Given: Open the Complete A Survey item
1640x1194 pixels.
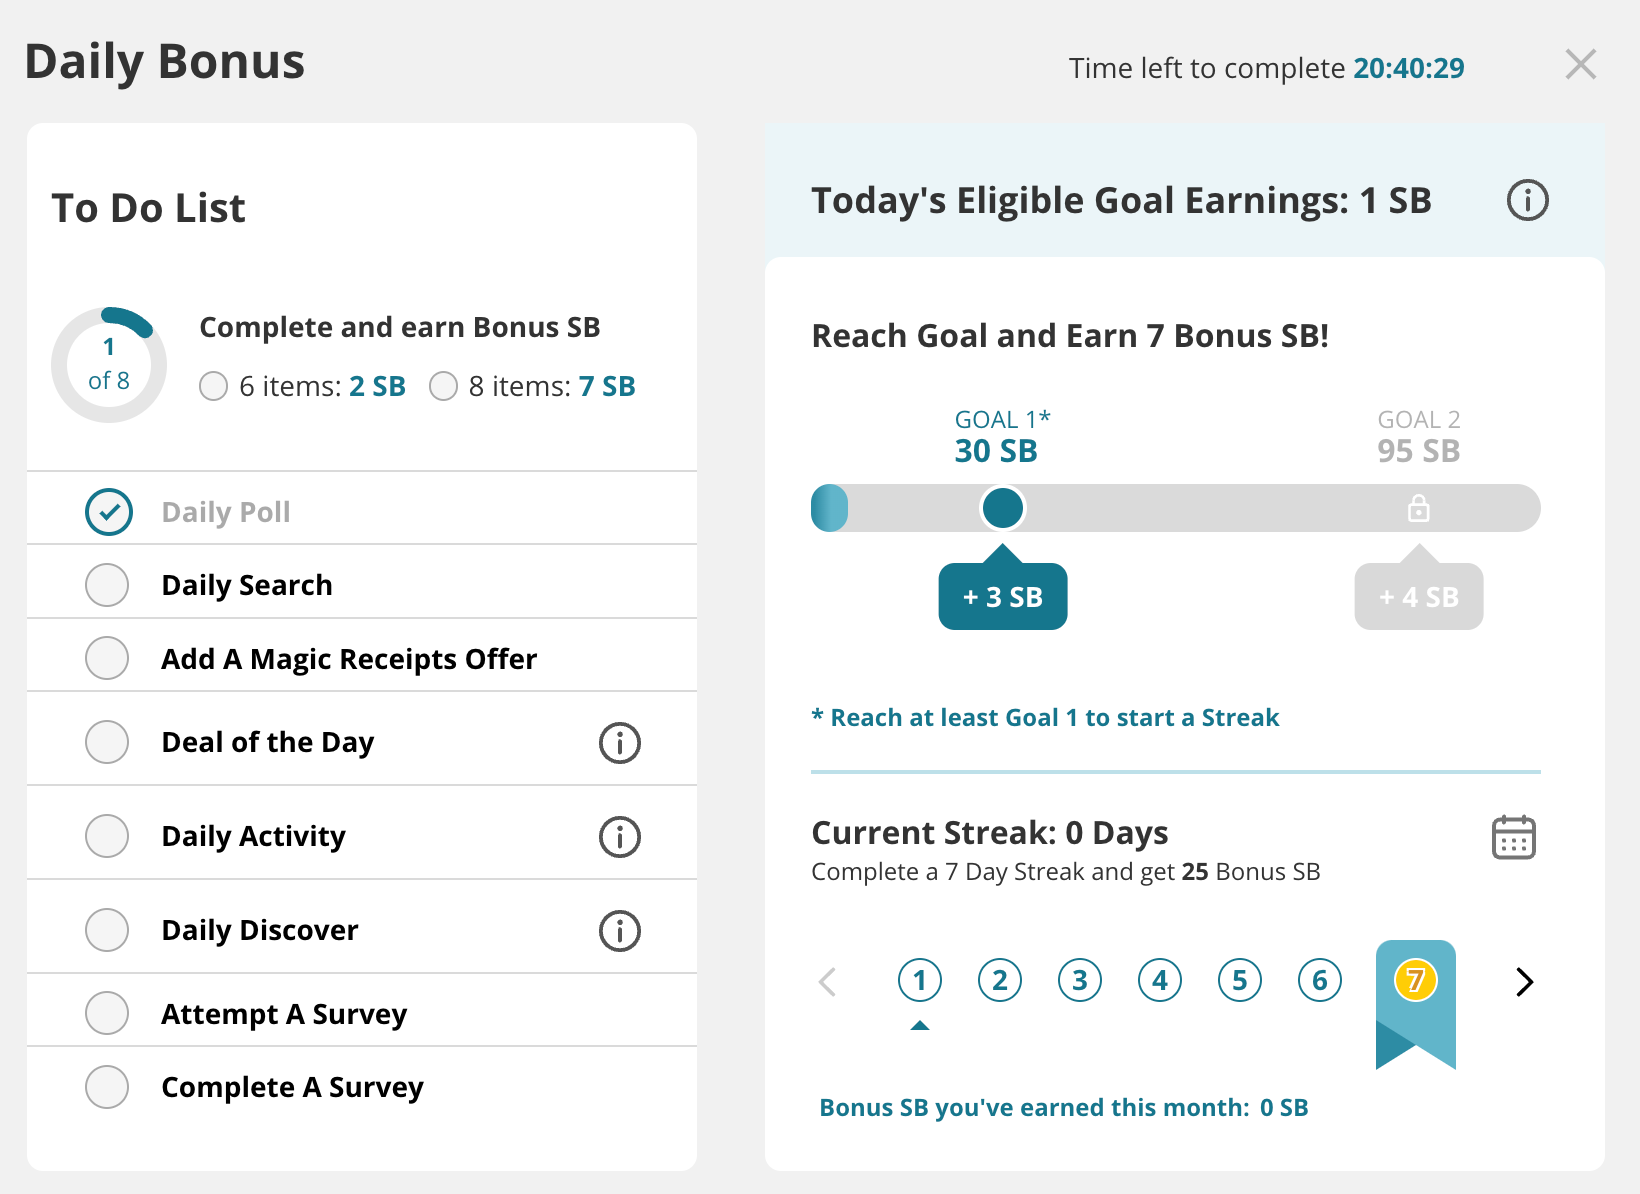Looking at the screenshot, I should pos(292,1087).
